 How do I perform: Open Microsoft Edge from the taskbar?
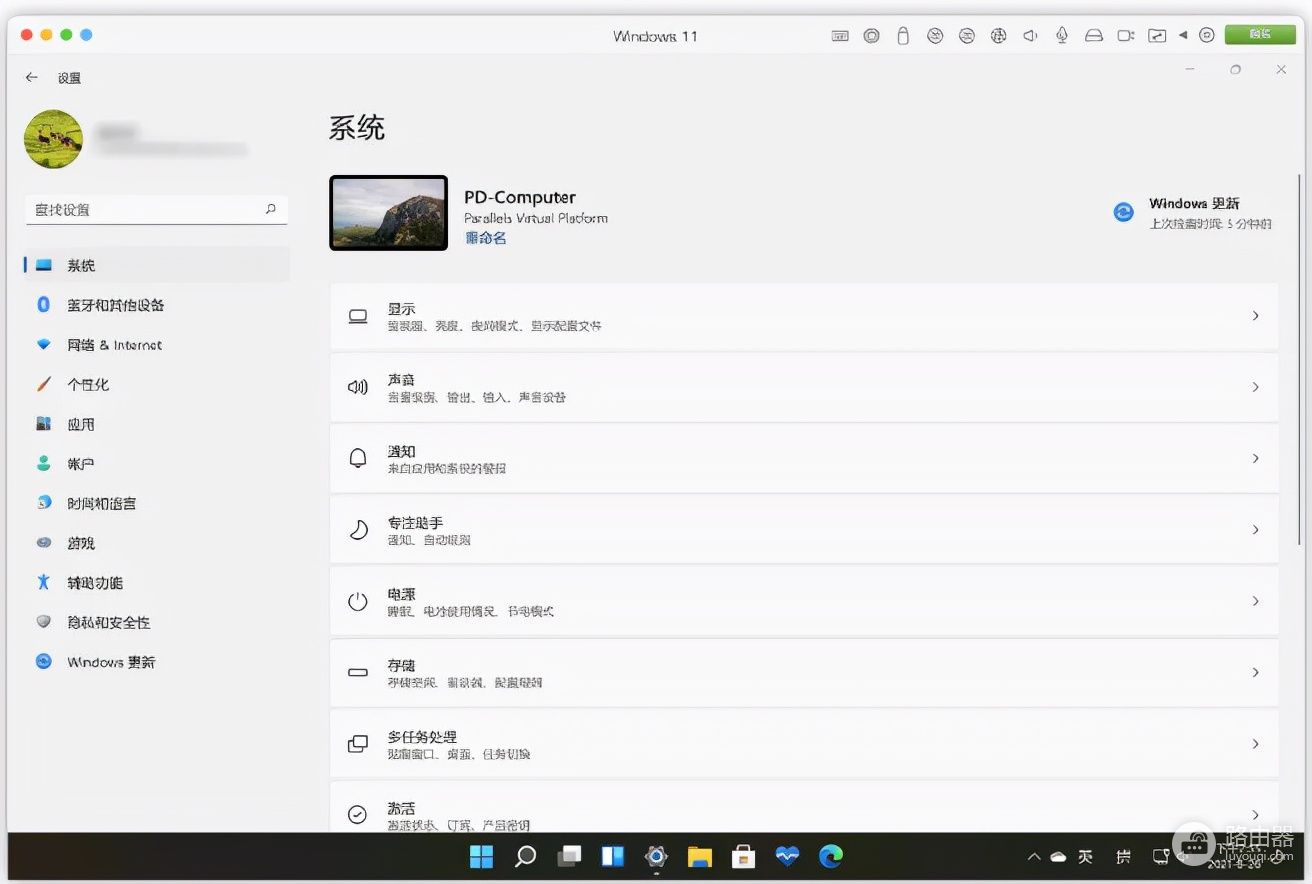click(830, 856)
